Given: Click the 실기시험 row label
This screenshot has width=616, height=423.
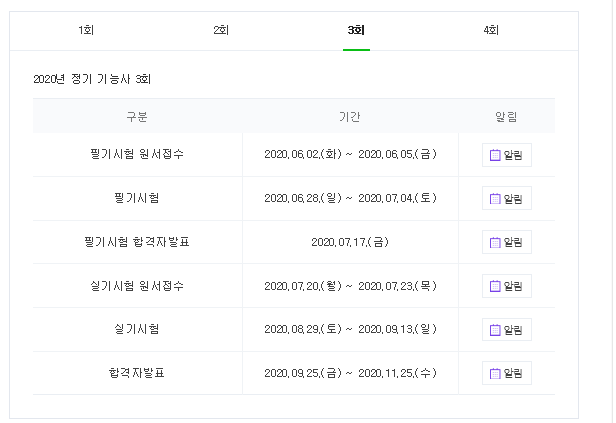Looking at the screenshot, I should (137, 329).
